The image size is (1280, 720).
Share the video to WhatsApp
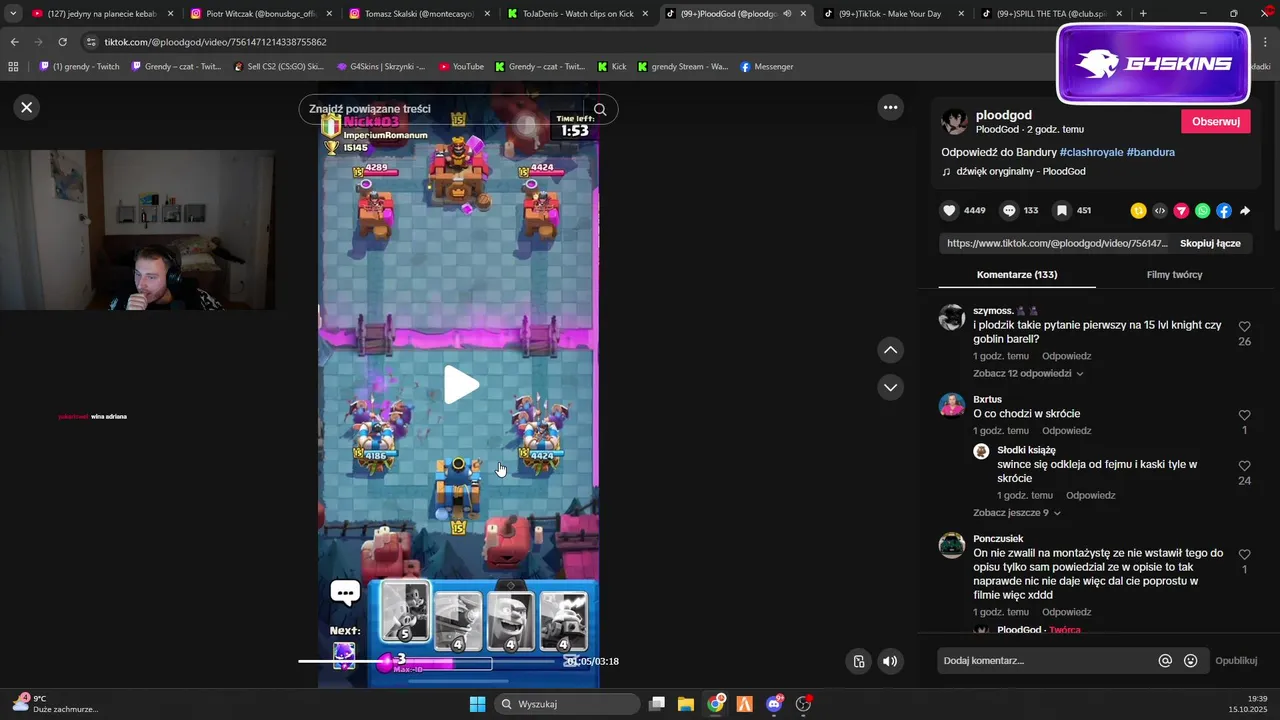pos(1202,211)
